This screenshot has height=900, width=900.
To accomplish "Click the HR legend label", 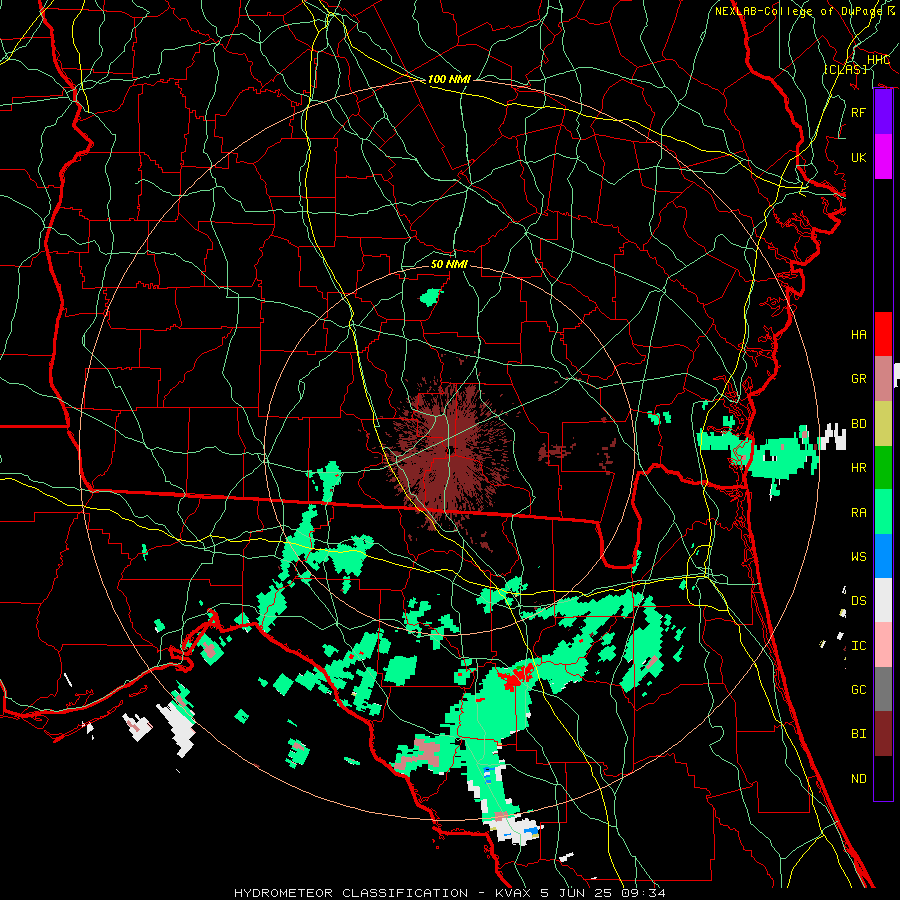I will pyautogui.click(x=859, y=468).
